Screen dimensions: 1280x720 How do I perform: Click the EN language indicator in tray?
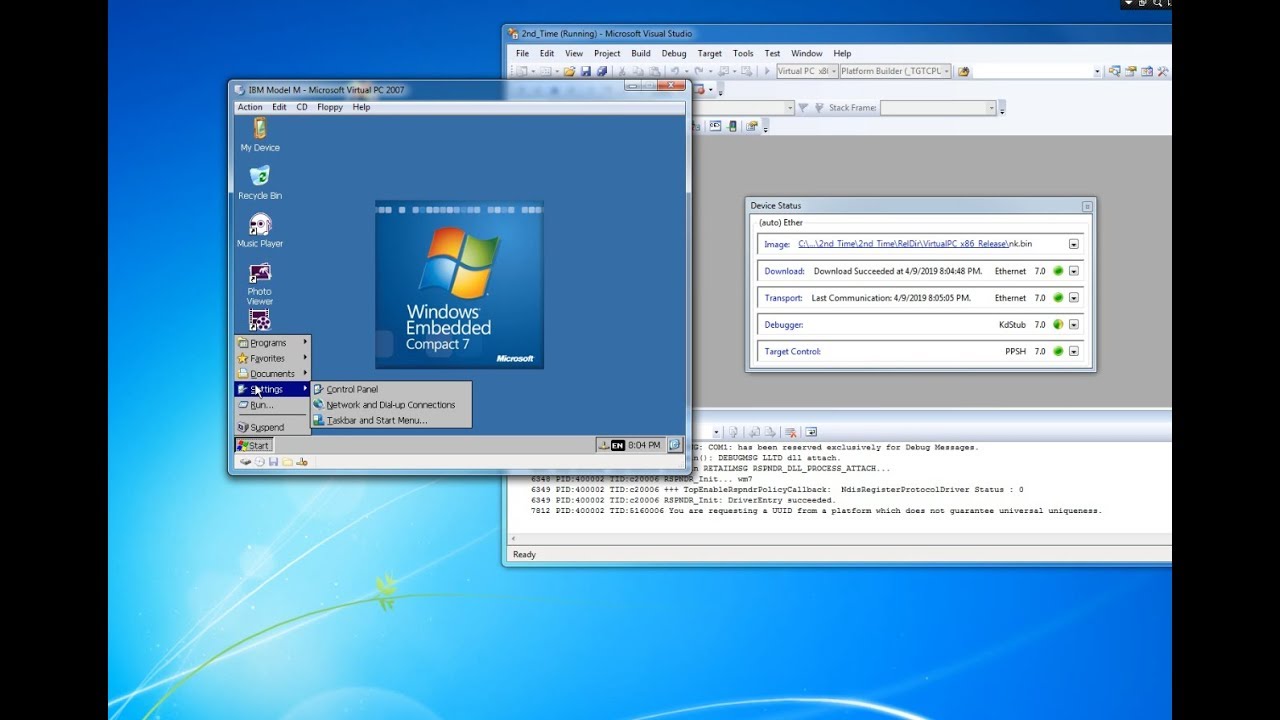click(617, 445)
